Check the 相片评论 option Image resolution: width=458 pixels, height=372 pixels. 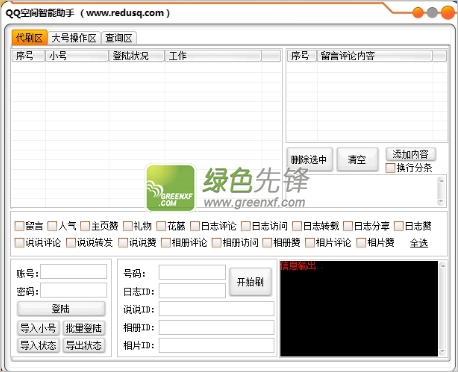click(310, 243)
